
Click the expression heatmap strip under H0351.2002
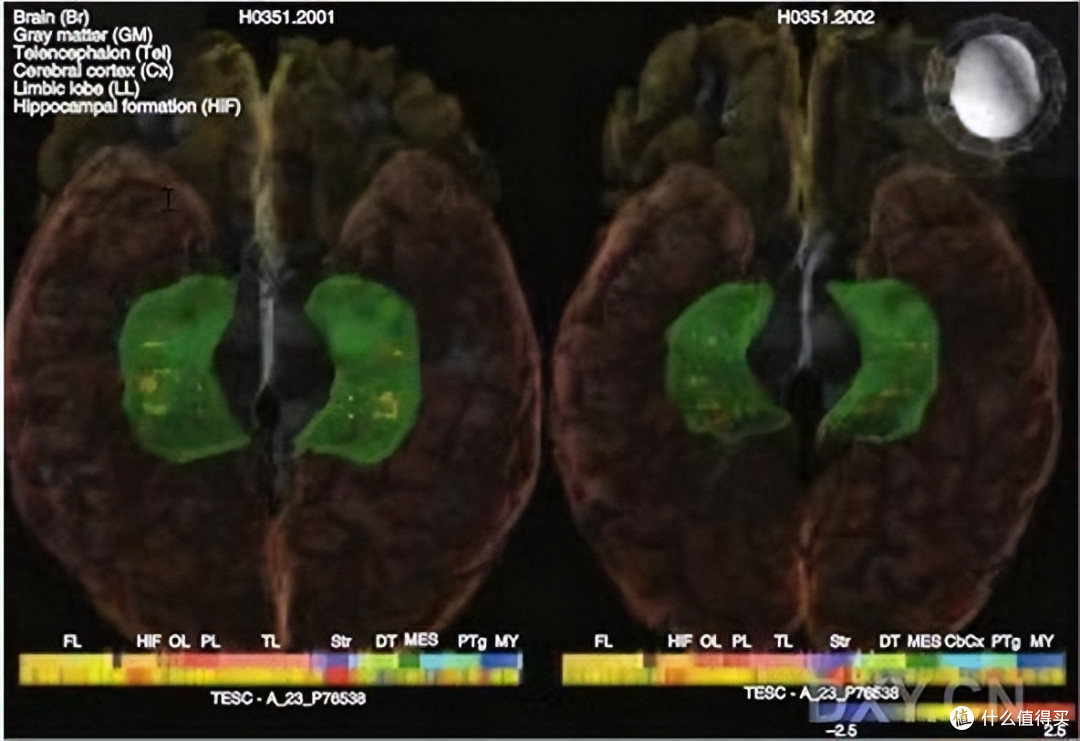tap(814, 669)
